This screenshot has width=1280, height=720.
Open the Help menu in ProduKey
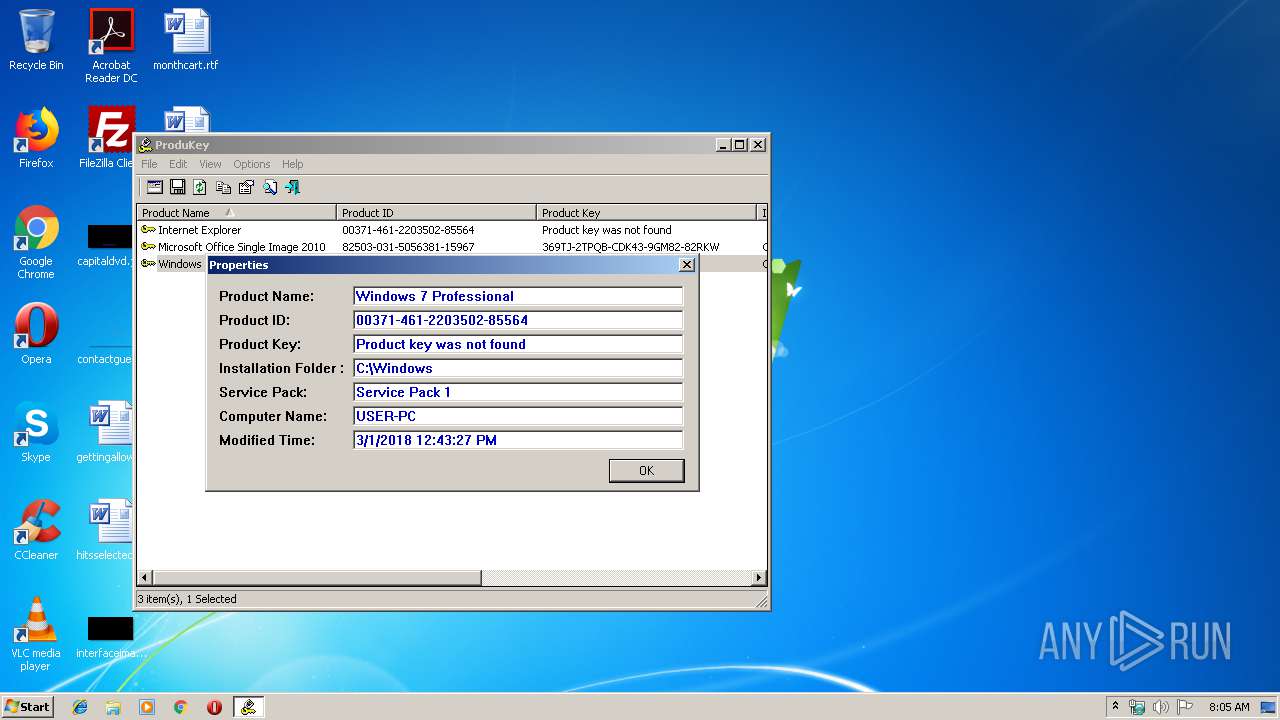(x=292, y=164)
